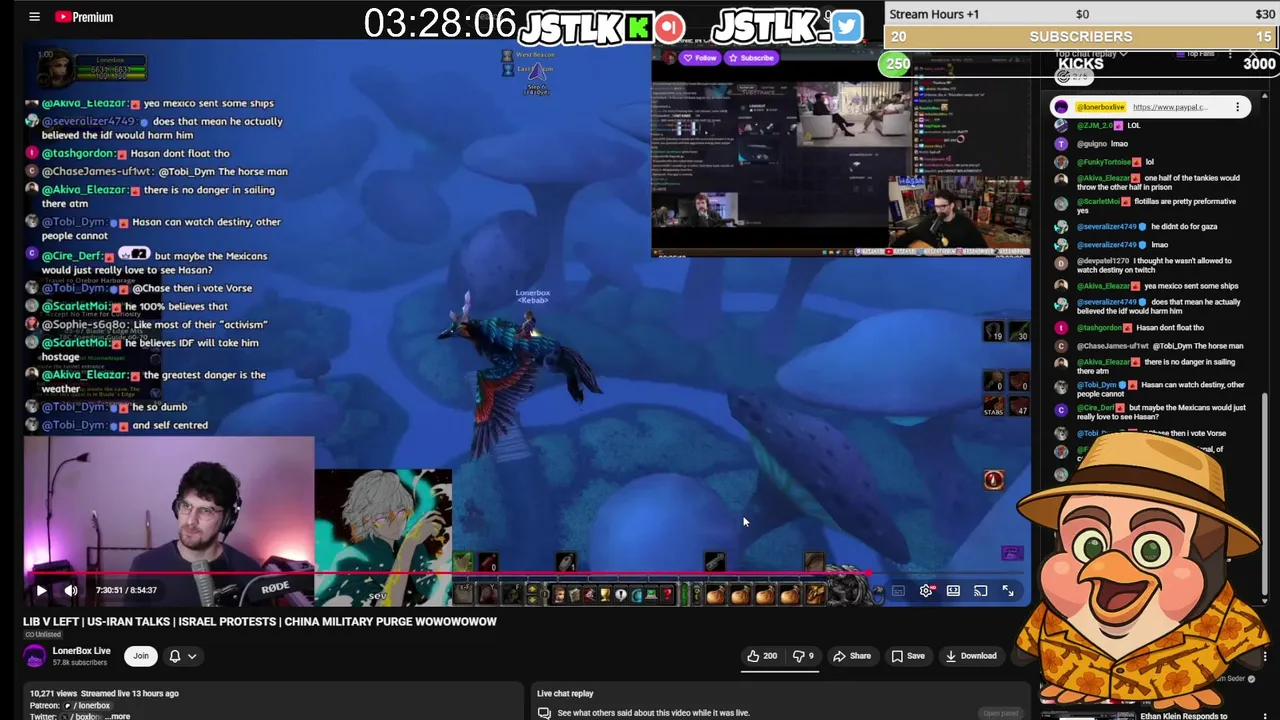Viewport: 1280px width, 720px height.
Task: Click the Follow button in embedded stream
Action: click(x=699, y=58)
